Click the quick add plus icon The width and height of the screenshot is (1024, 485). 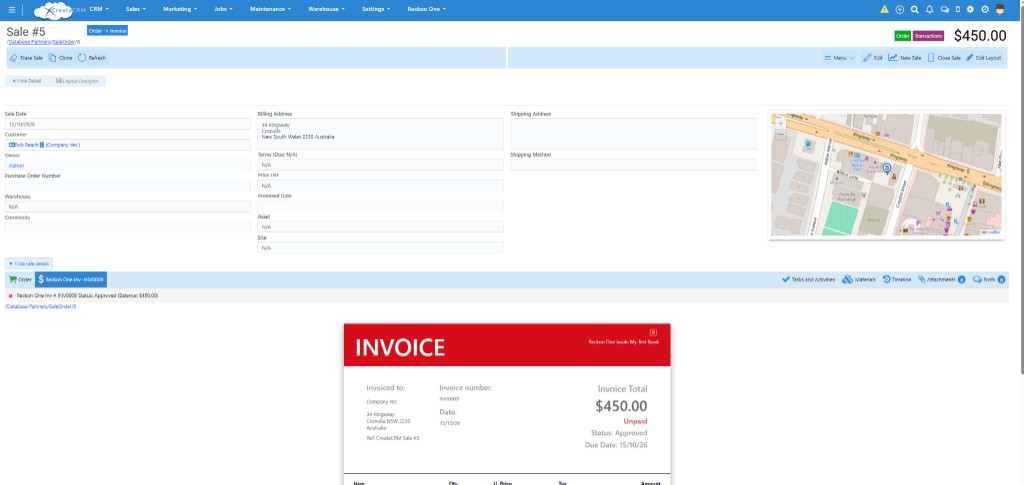coord(900,9)
